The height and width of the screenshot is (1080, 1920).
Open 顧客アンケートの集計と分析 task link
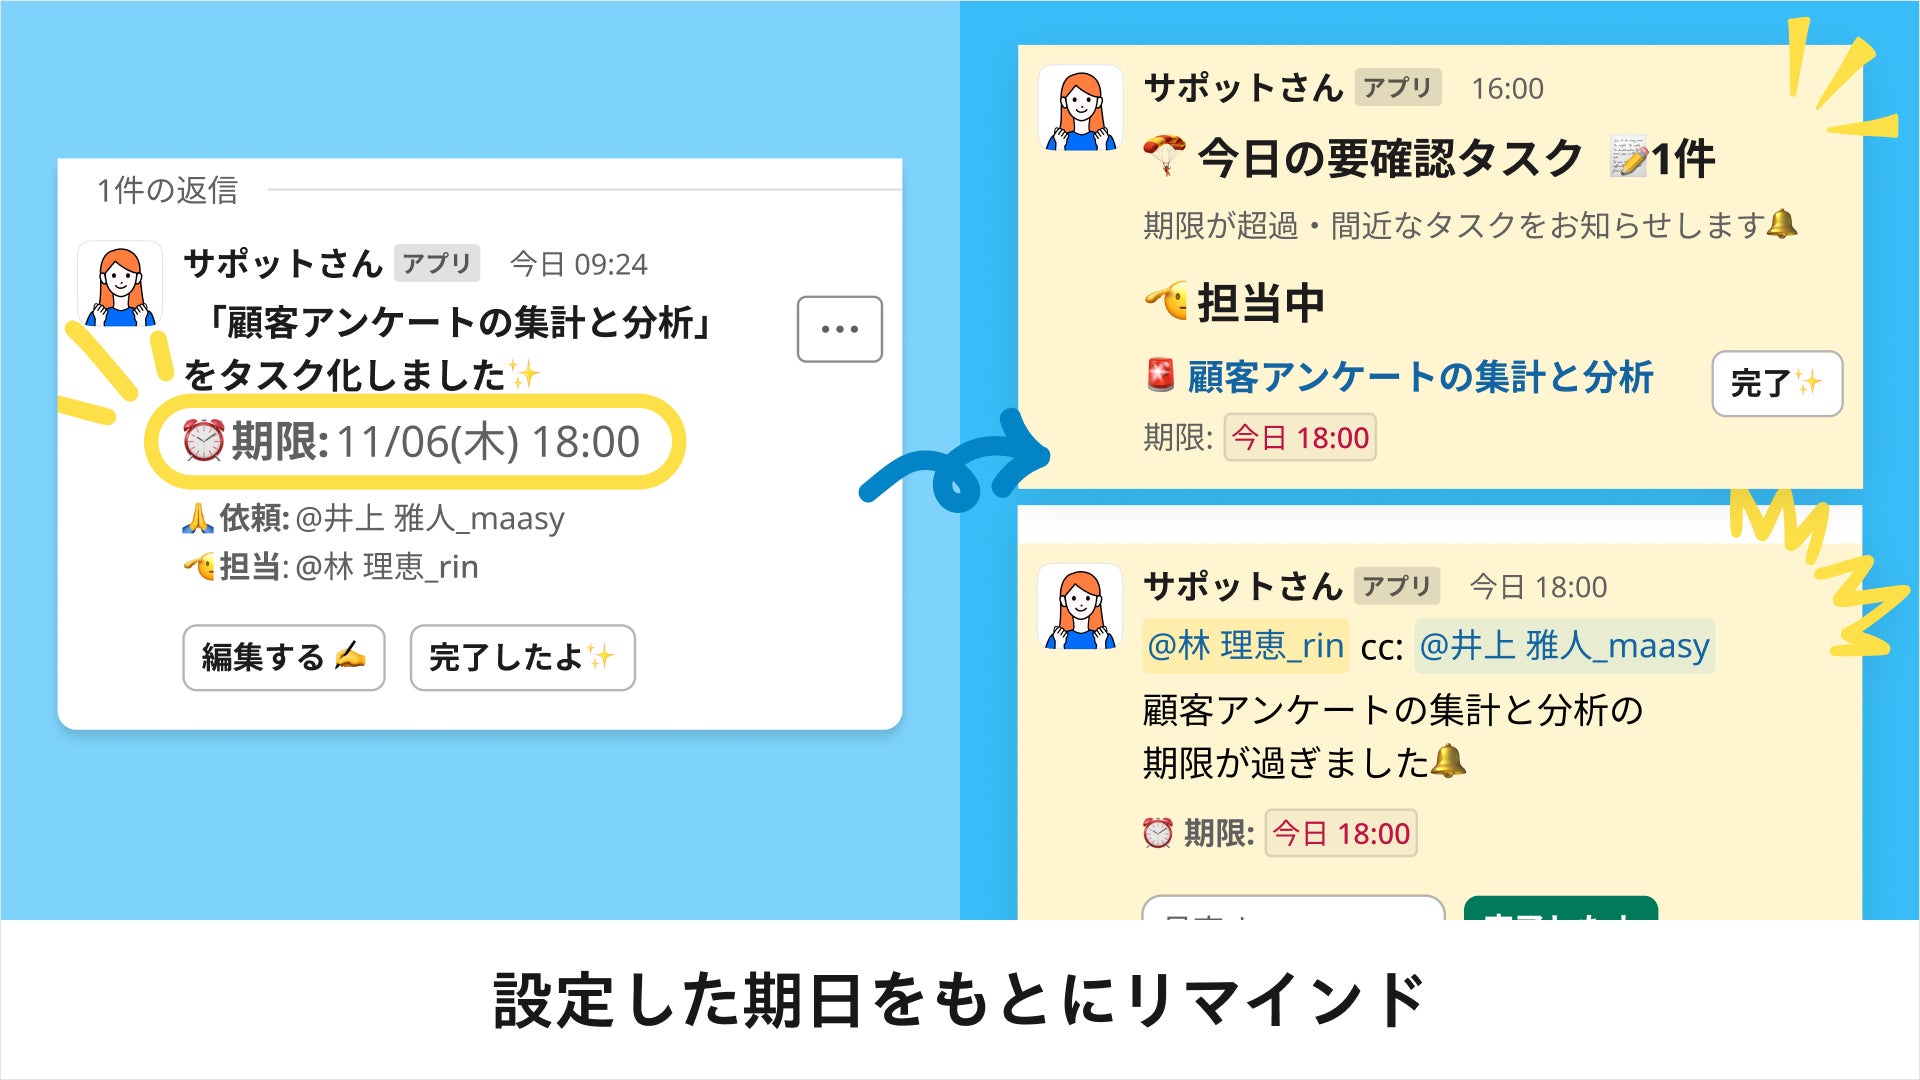point(1420,377)
